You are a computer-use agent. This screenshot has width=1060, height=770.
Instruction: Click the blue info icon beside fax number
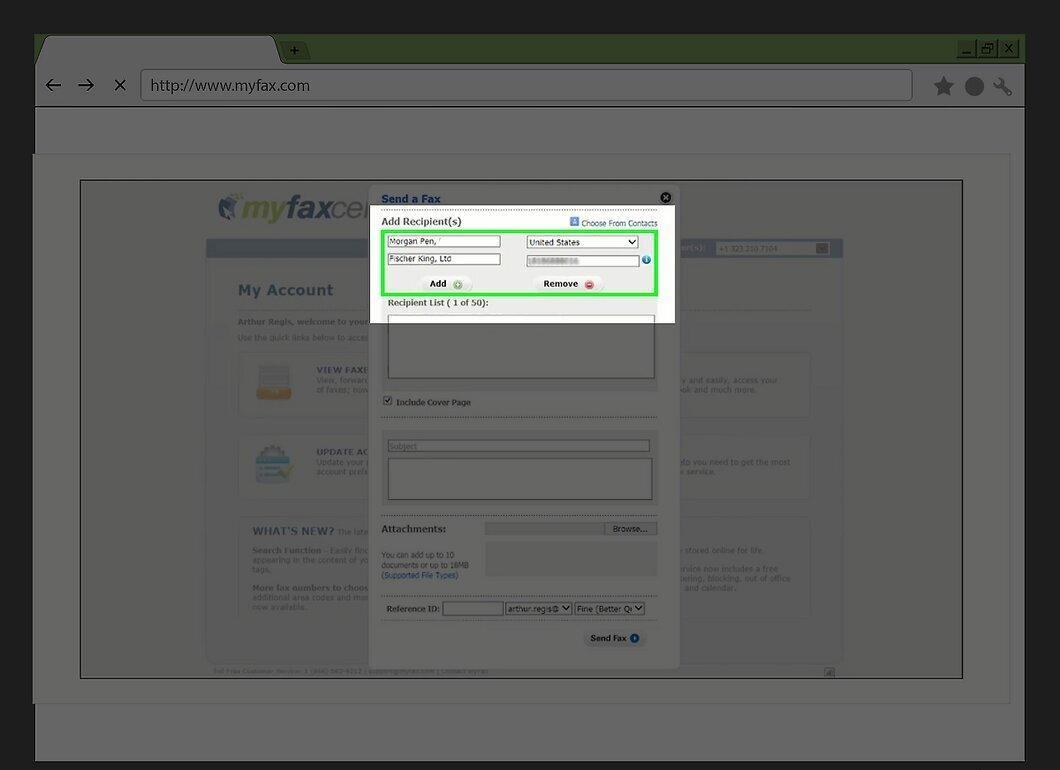click(x=646, y=260)
